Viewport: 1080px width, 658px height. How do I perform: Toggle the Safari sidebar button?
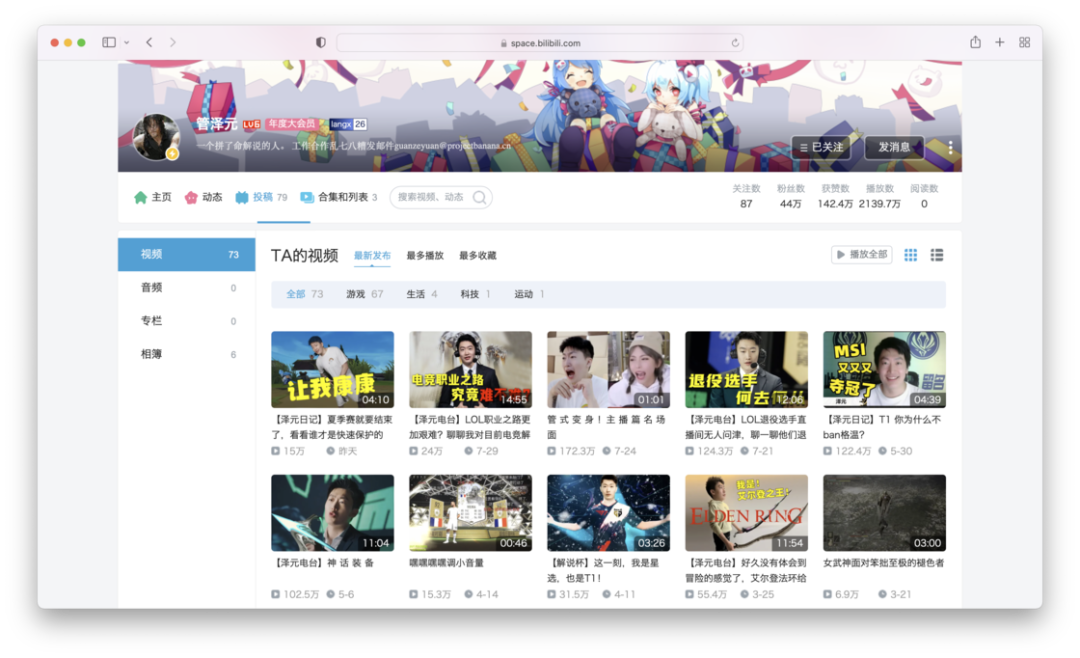point(109,42)
